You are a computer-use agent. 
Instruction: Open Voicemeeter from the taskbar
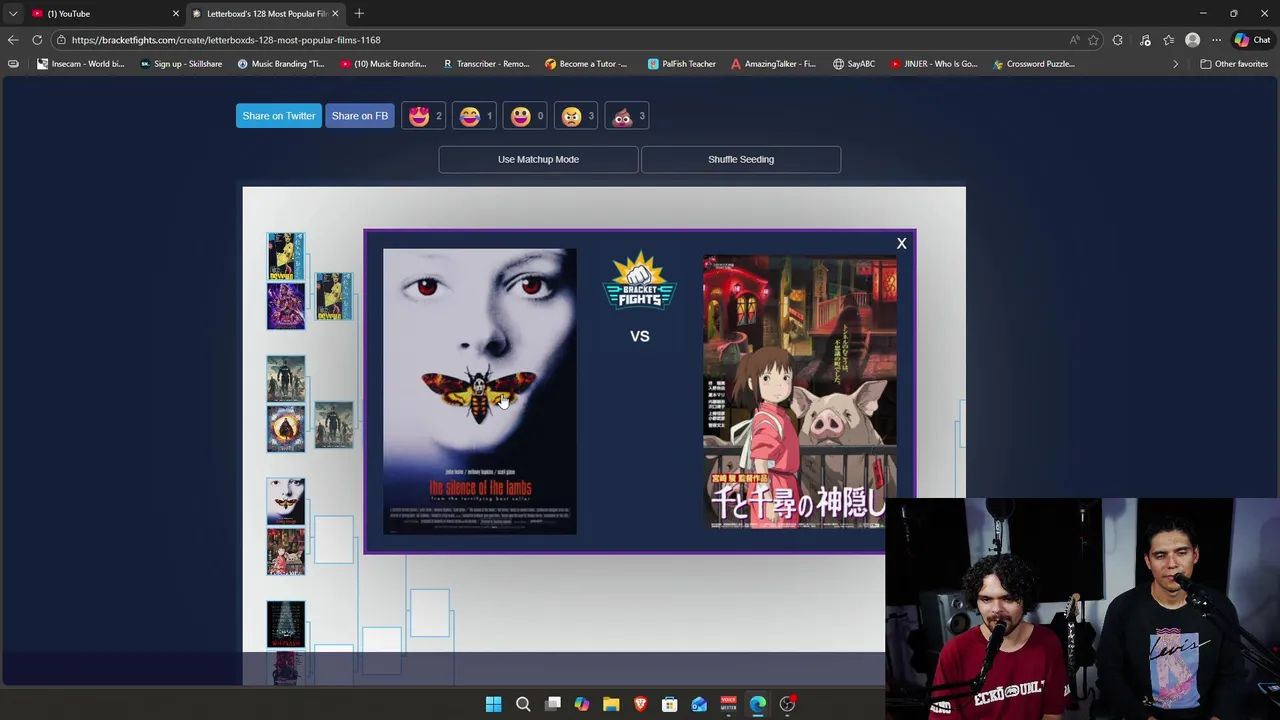729,704
